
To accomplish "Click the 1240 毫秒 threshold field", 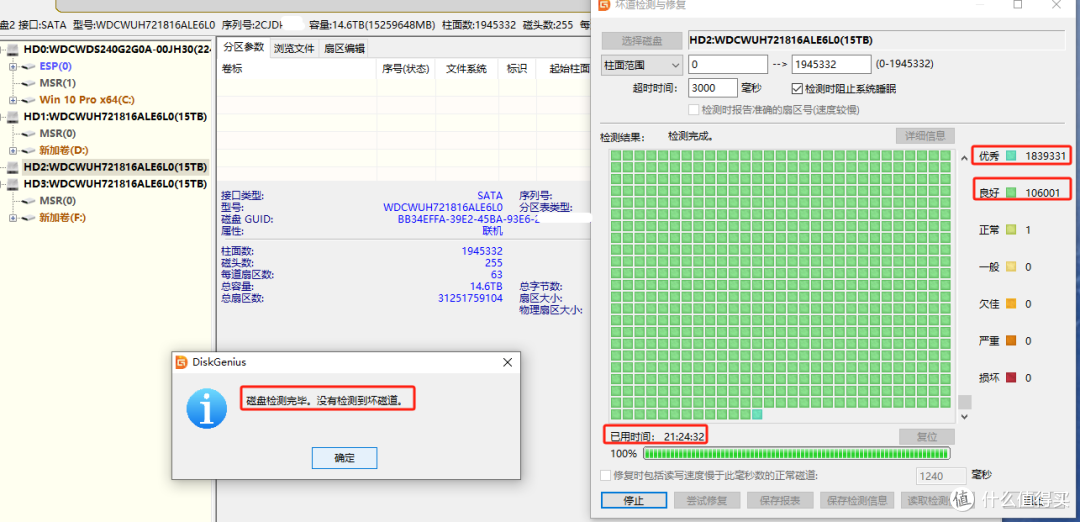I will (x=940, y=476).
